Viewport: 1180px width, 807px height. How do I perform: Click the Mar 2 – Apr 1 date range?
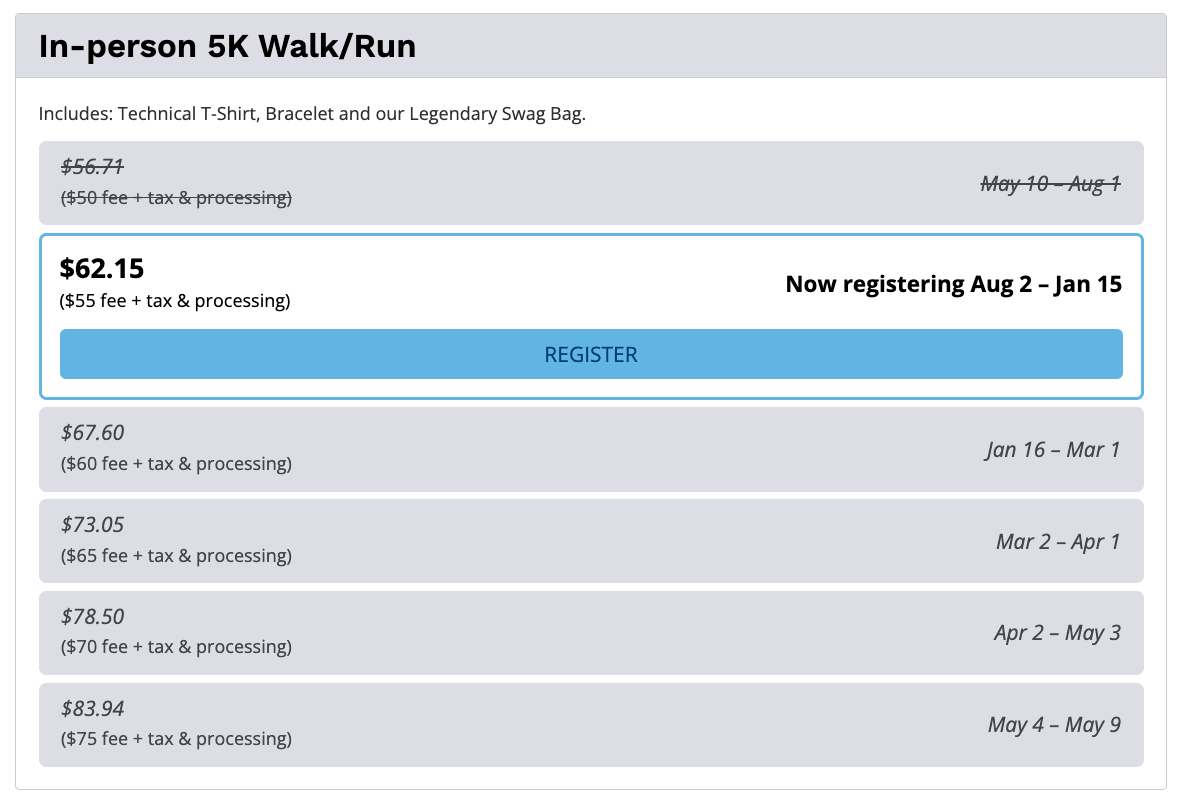1058,541
